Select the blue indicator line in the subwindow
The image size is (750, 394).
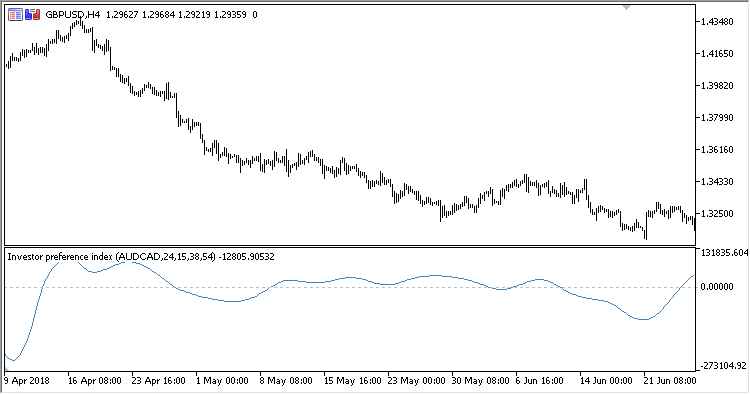pos(349,278)
